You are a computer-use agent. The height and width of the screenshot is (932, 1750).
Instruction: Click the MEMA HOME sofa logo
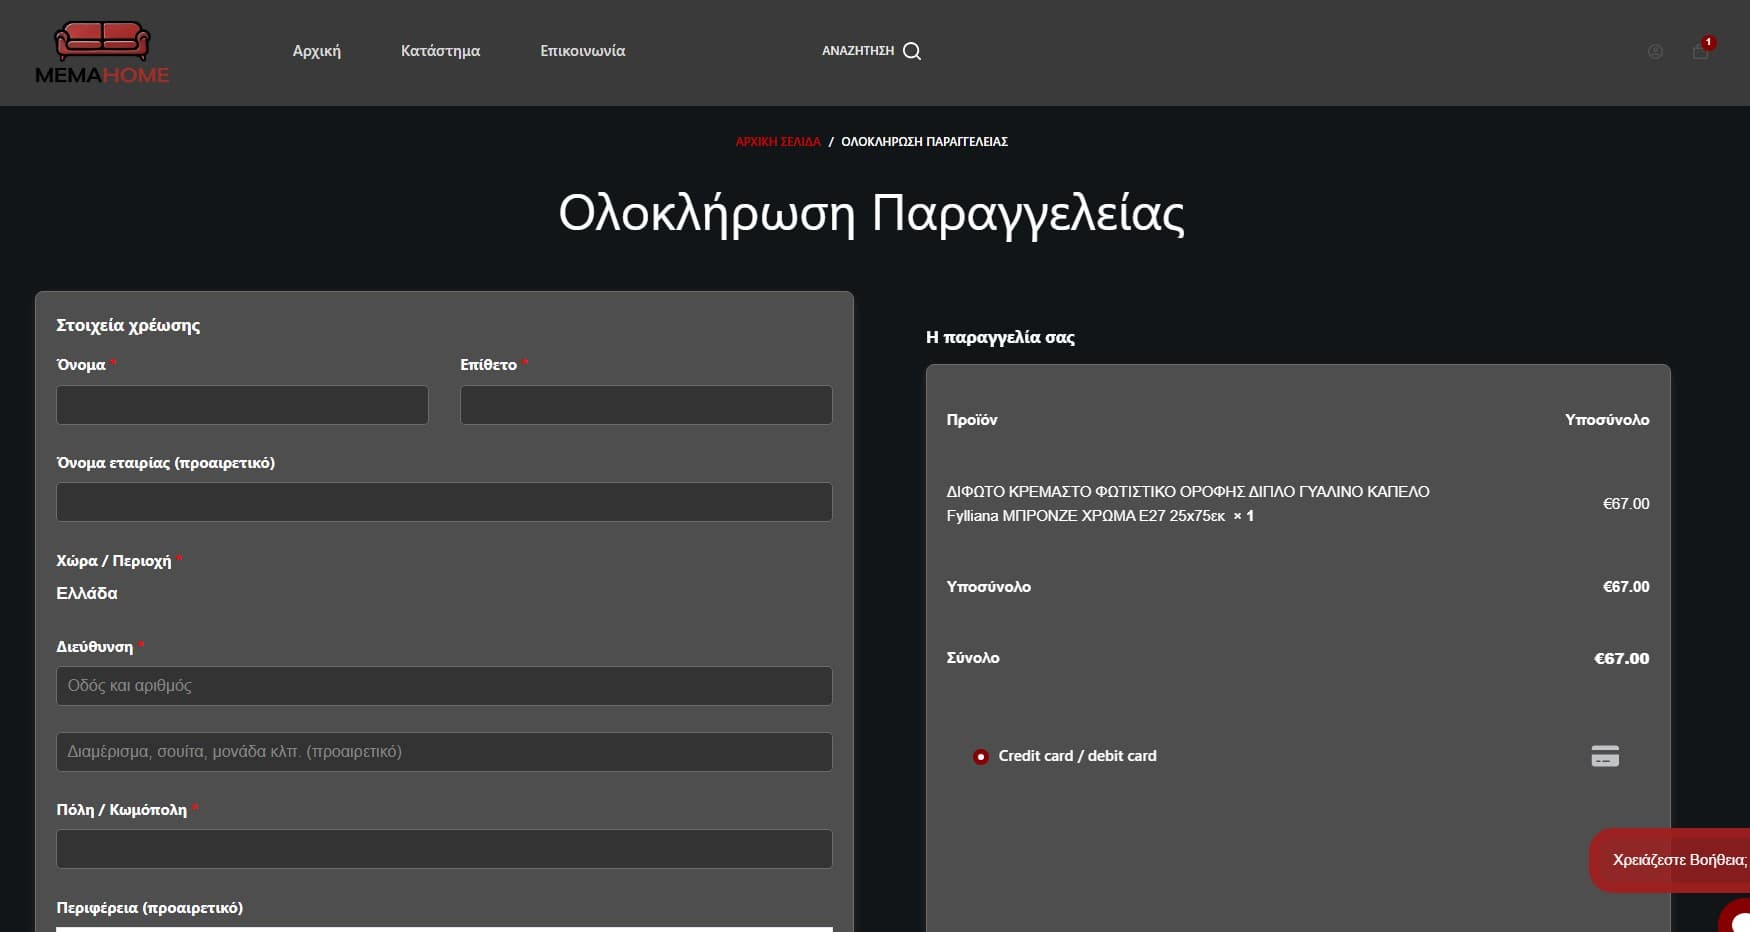click(x=102, y=53)
